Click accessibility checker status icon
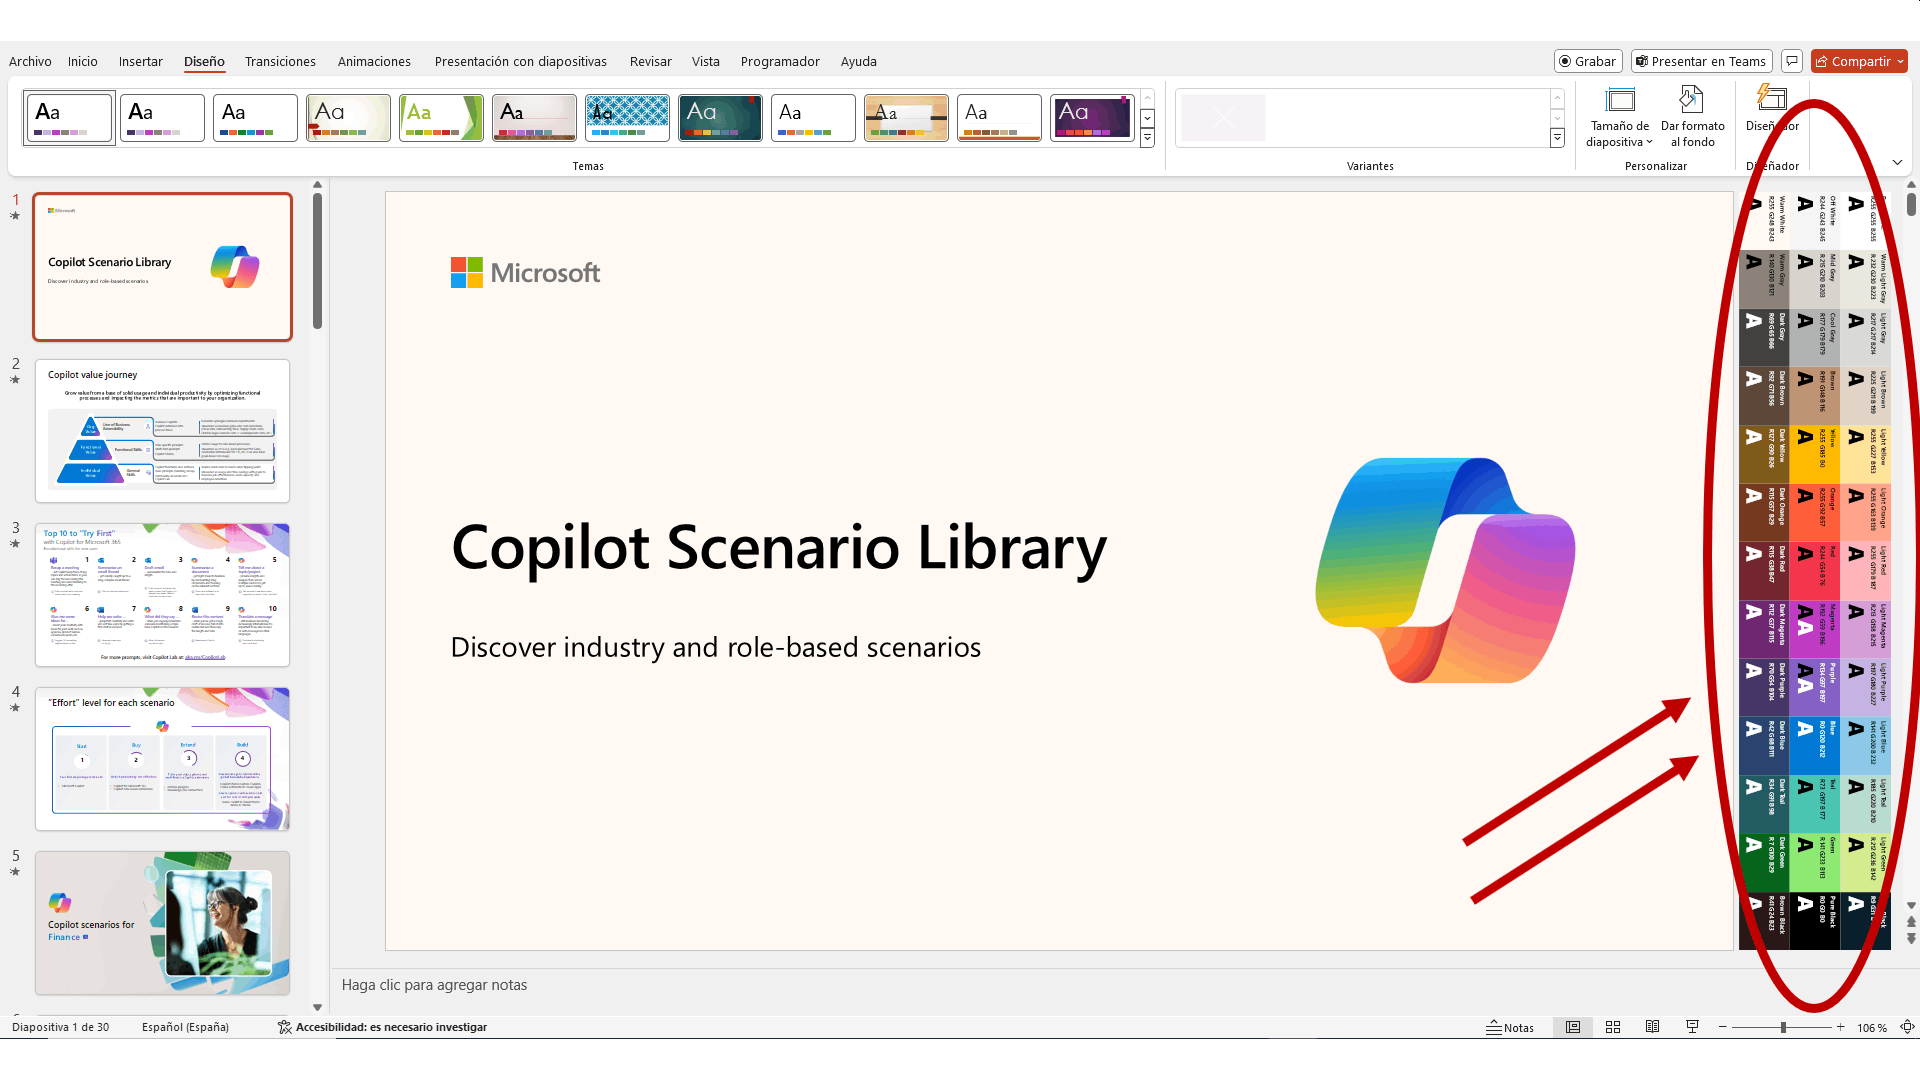 (285, 1027)
